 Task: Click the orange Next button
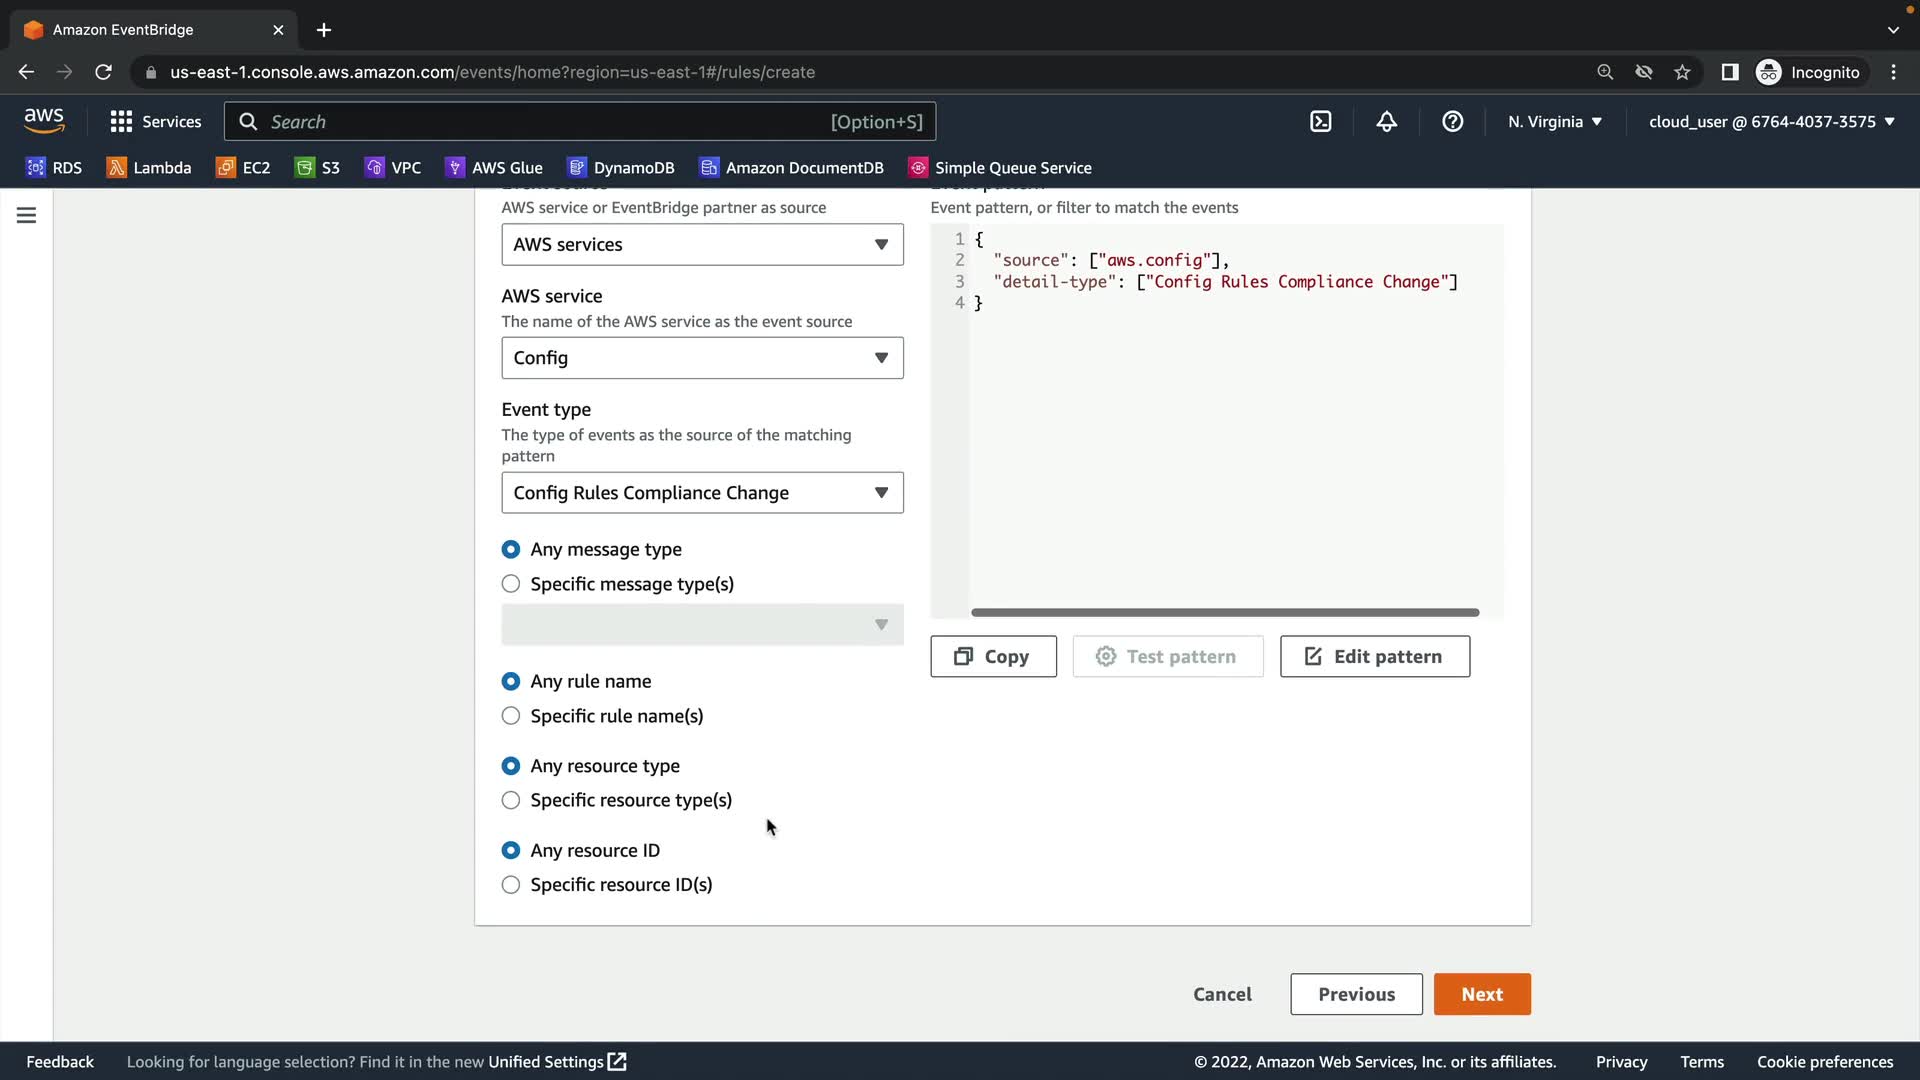coord(1481,994)
